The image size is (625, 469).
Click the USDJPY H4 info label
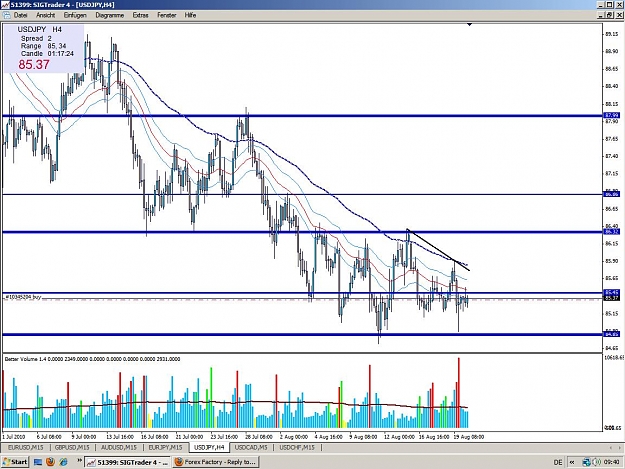(39, 29)
